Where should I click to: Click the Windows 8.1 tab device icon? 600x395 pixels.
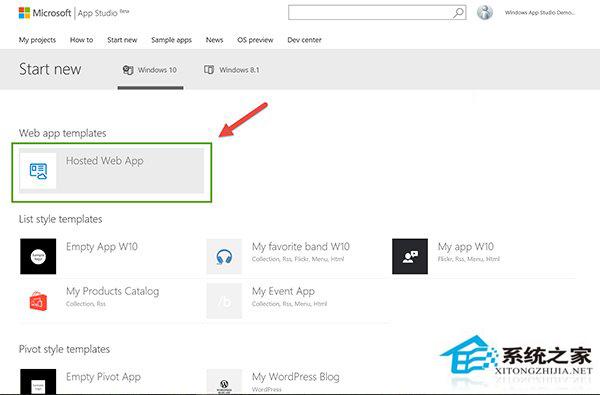click(209, 70)
